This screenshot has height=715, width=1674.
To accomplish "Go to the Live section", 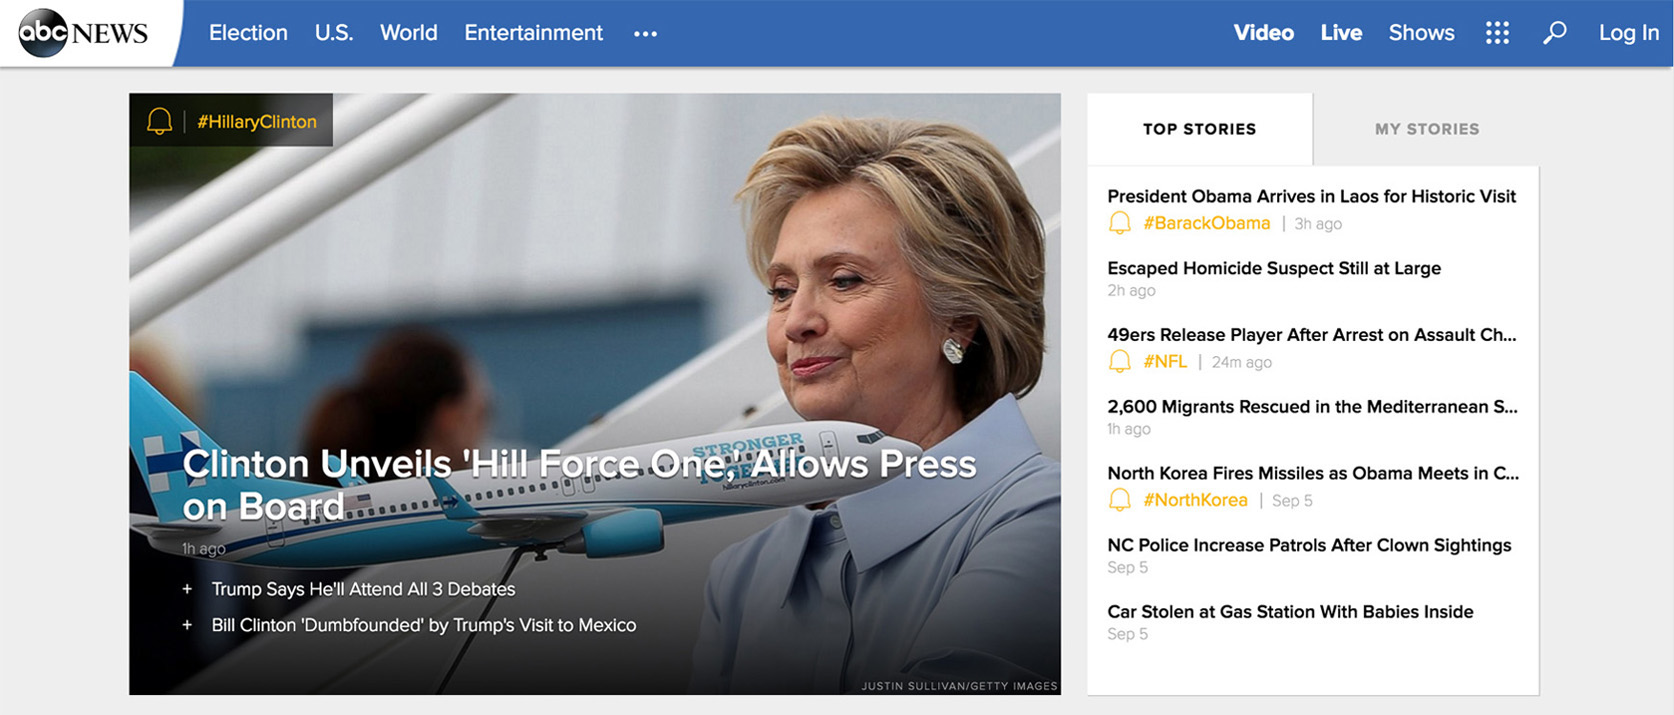I will point(1341,33).
